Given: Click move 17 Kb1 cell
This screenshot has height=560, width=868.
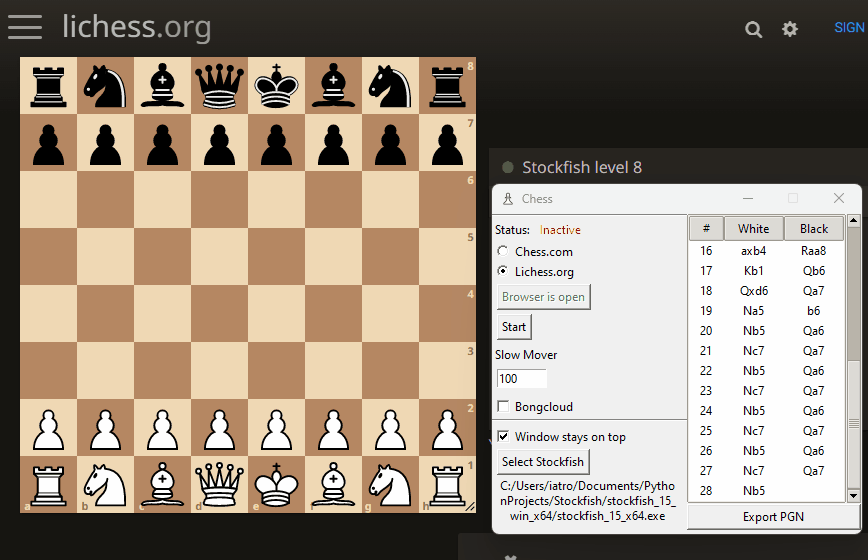Looking at the screenshot, I should click(x=753, y=271).
